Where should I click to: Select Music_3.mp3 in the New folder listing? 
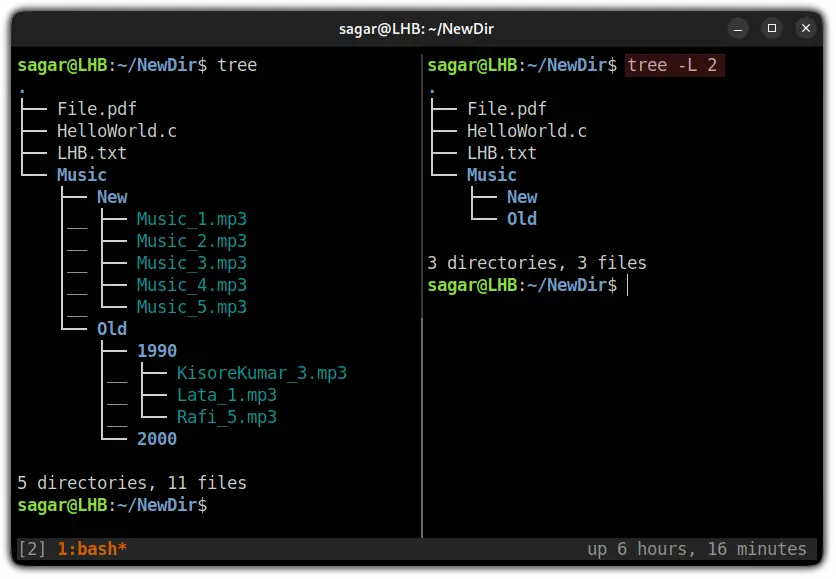coord(192,263)
